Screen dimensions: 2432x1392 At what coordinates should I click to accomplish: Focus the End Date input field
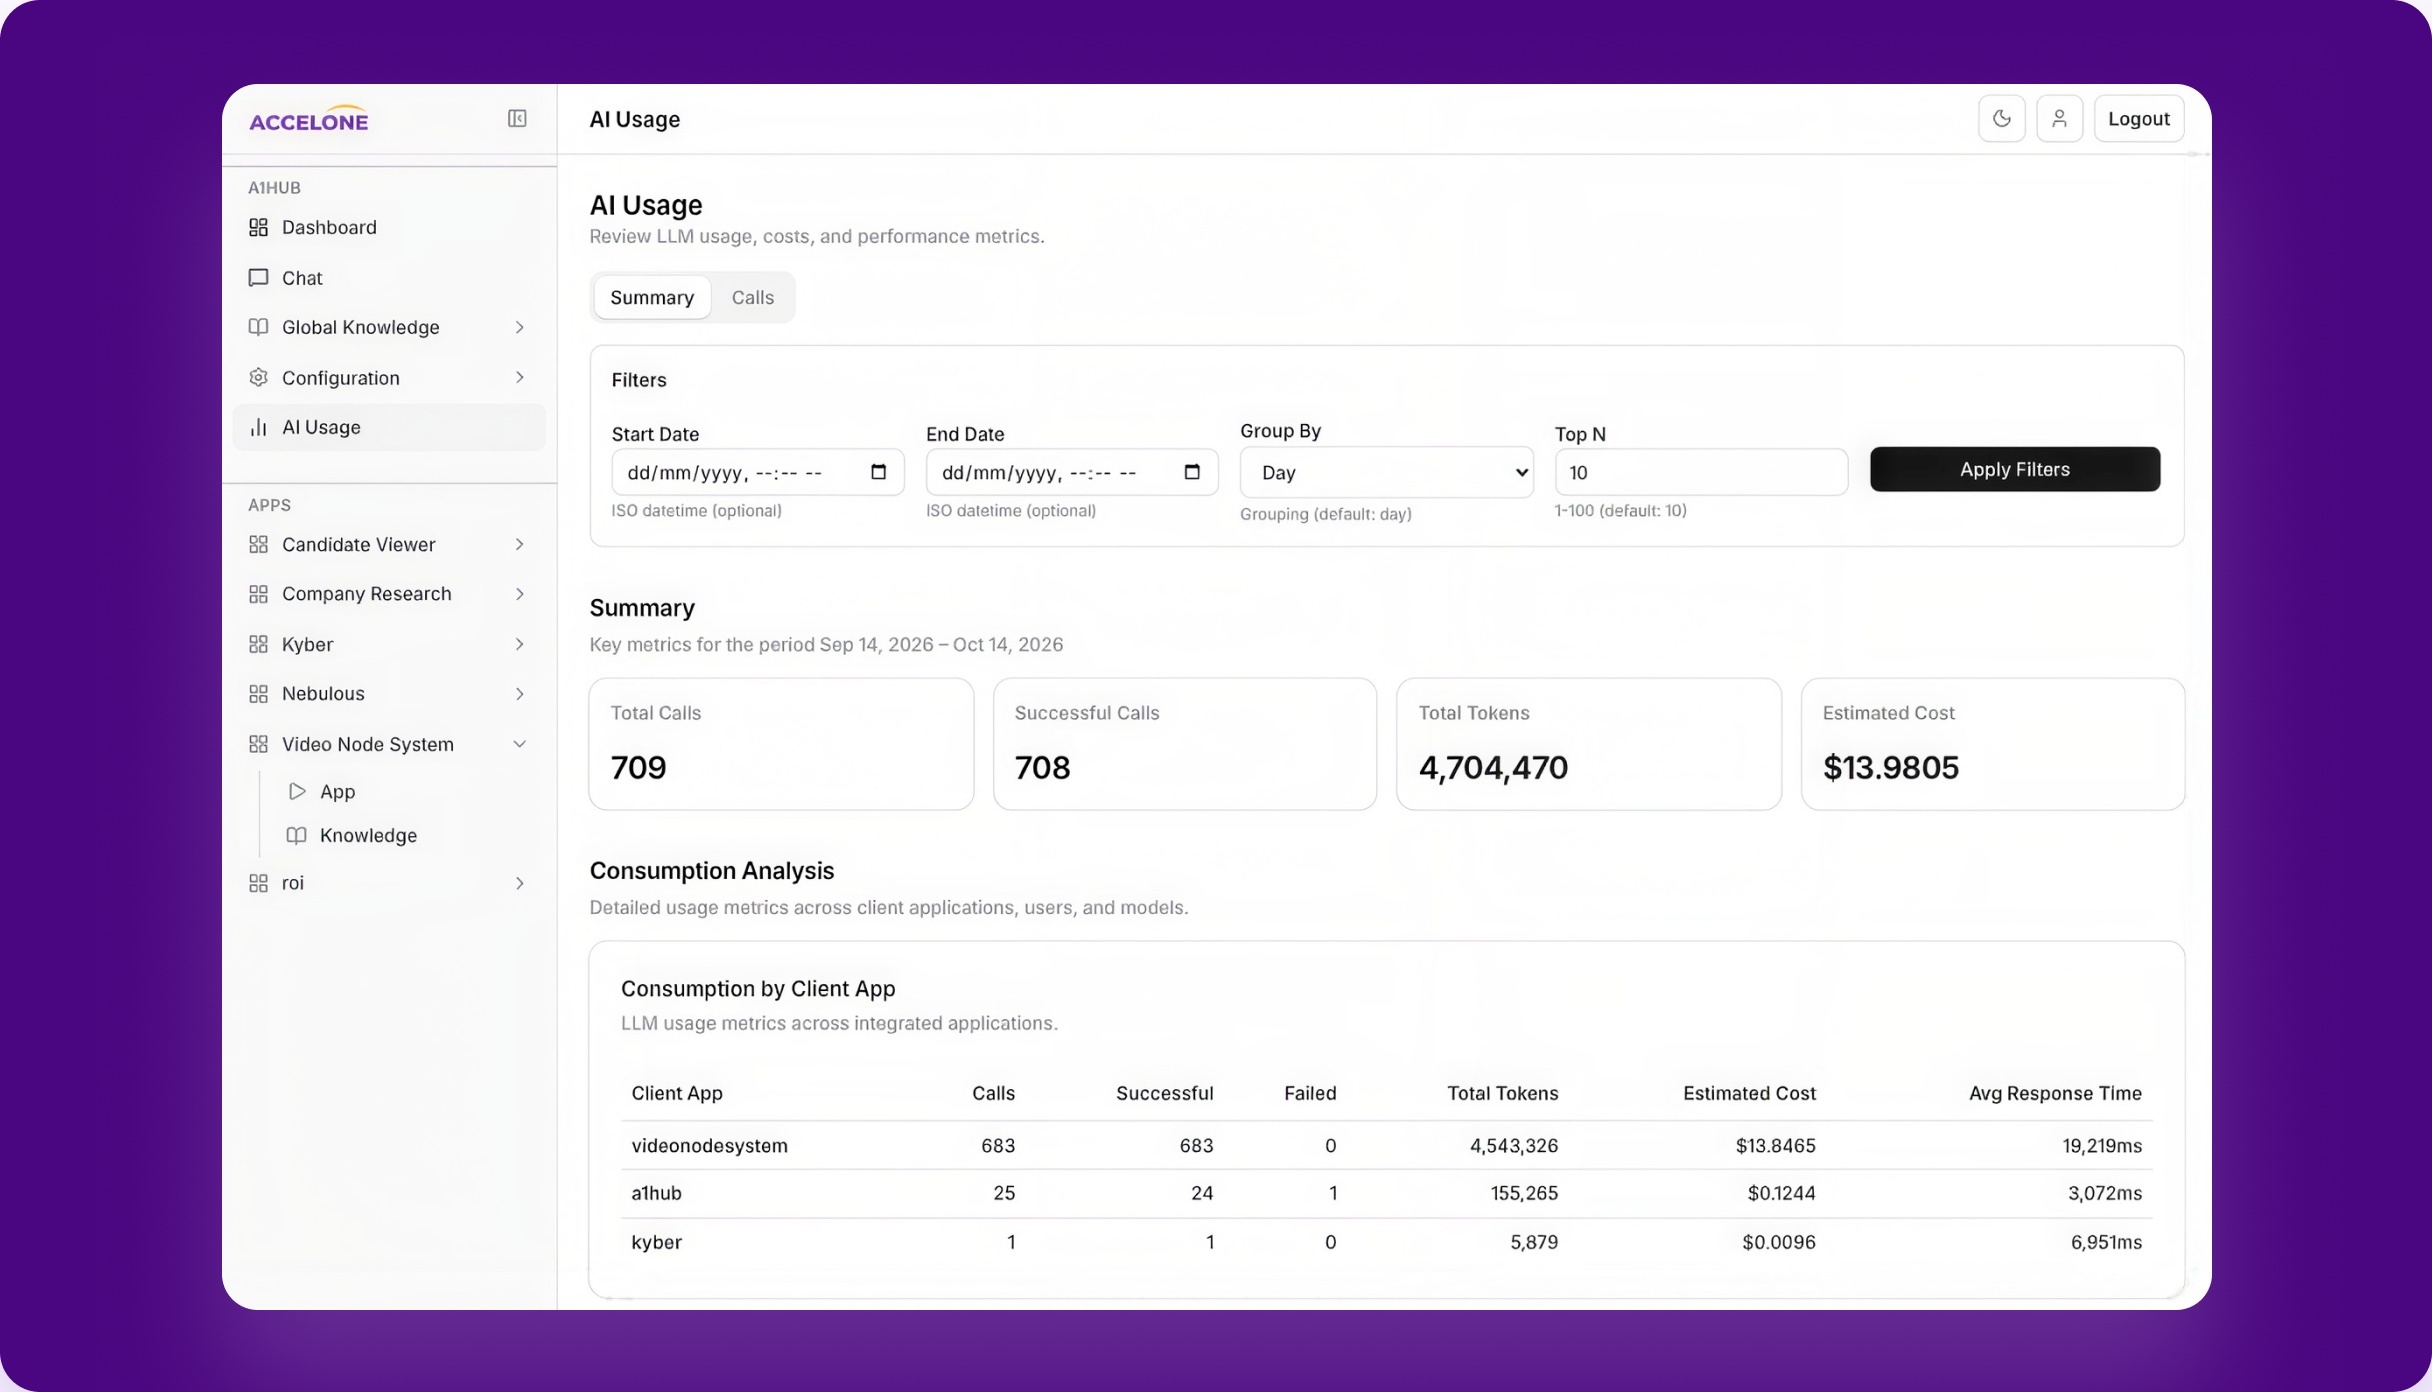tap(1072, 472)
